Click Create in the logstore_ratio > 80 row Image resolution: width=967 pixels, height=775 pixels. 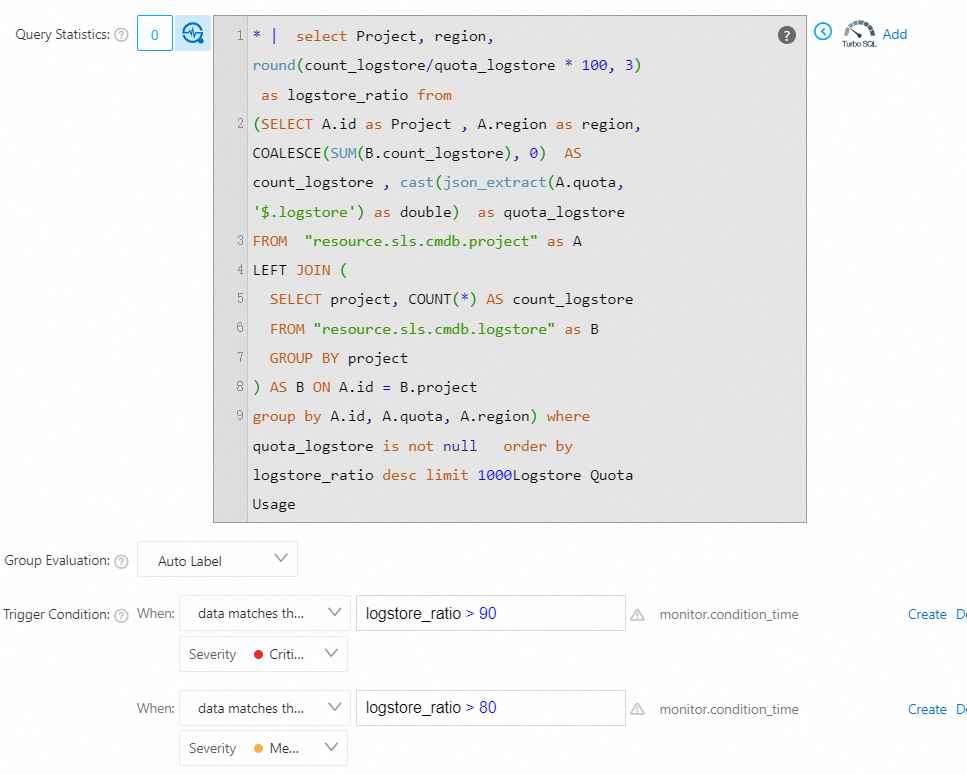click(927, 709)
